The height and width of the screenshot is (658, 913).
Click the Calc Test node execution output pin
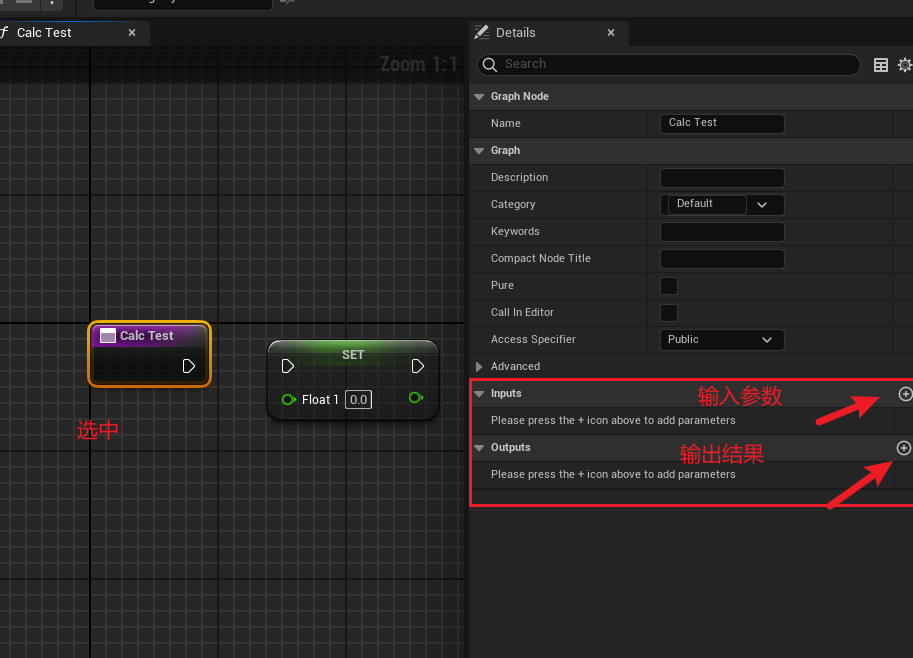[x=189, y=366]
